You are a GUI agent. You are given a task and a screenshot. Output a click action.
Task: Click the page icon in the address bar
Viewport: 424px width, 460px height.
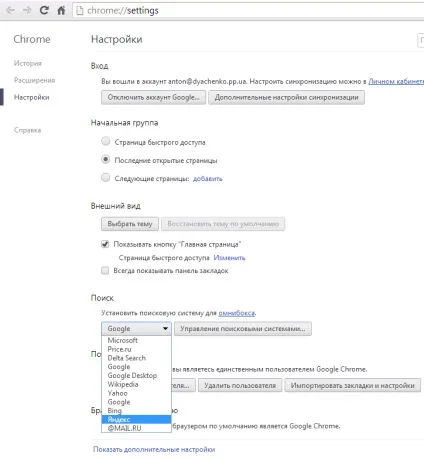[x=80, y=11]
